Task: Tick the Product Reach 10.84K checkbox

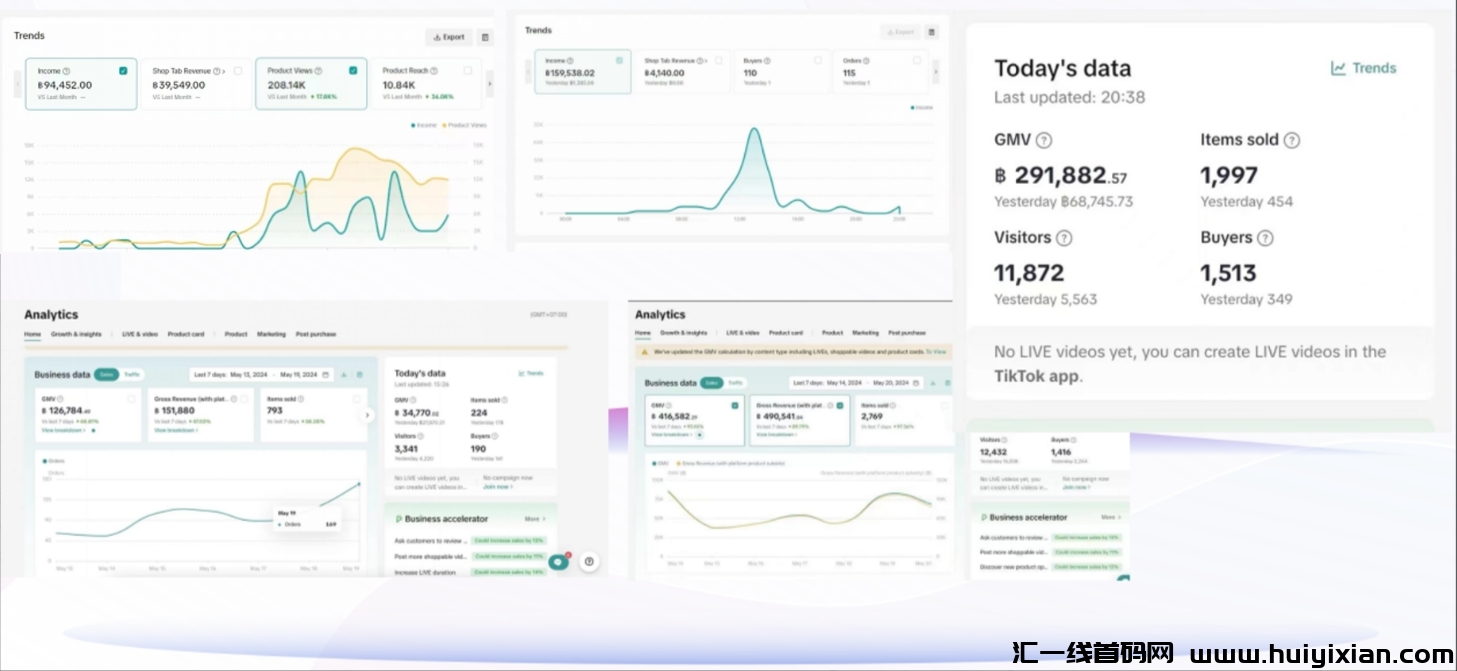Action: click(x=468, y=71)
